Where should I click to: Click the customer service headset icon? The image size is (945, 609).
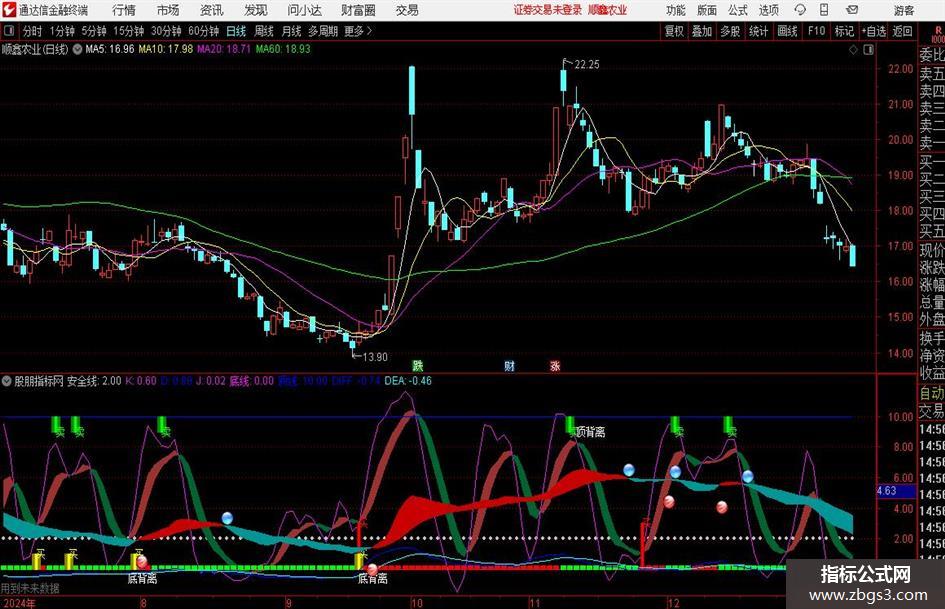pos(800,10)
